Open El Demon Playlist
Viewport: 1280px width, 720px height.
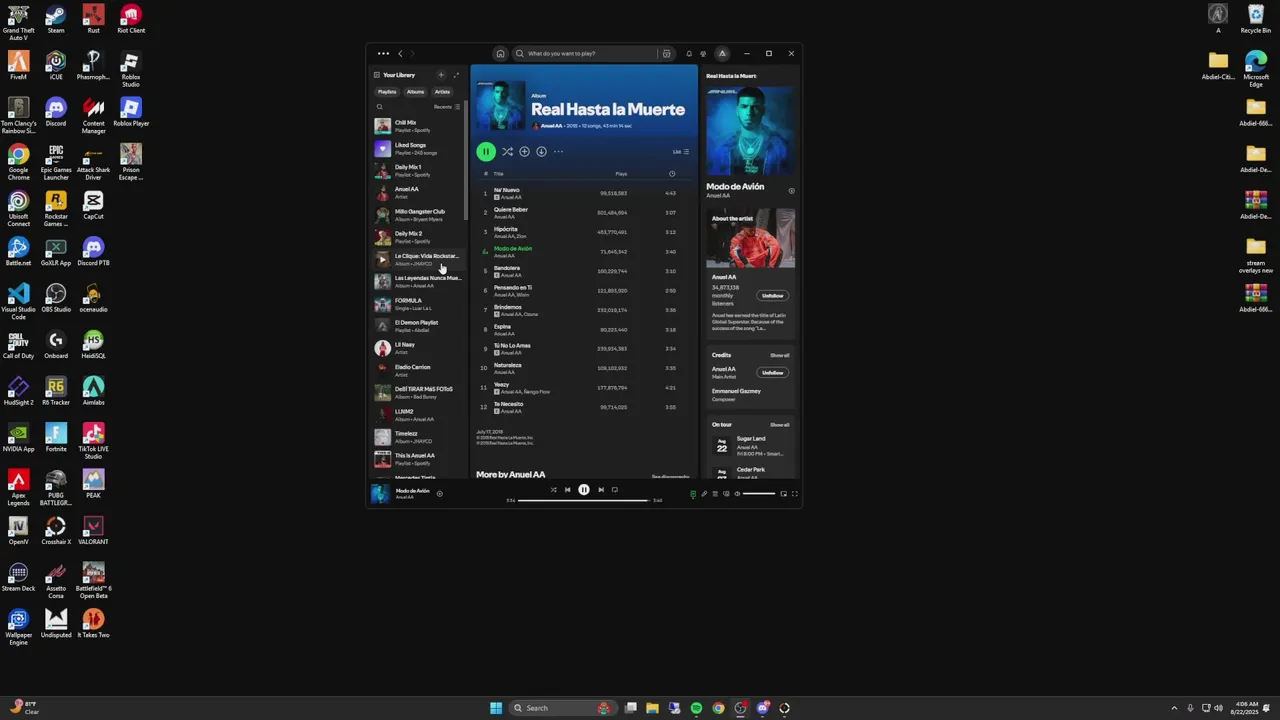point(417,326)
